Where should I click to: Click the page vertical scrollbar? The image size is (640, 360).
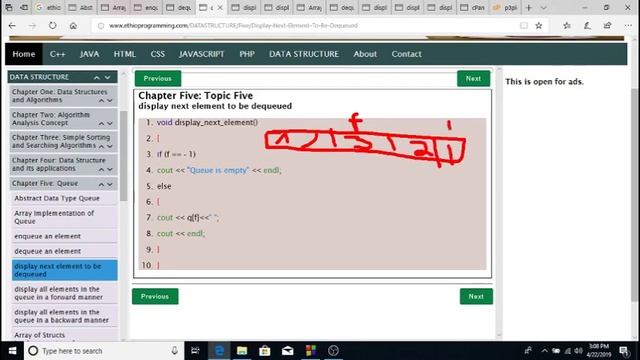pyautogui.click(x=634, y=195)
